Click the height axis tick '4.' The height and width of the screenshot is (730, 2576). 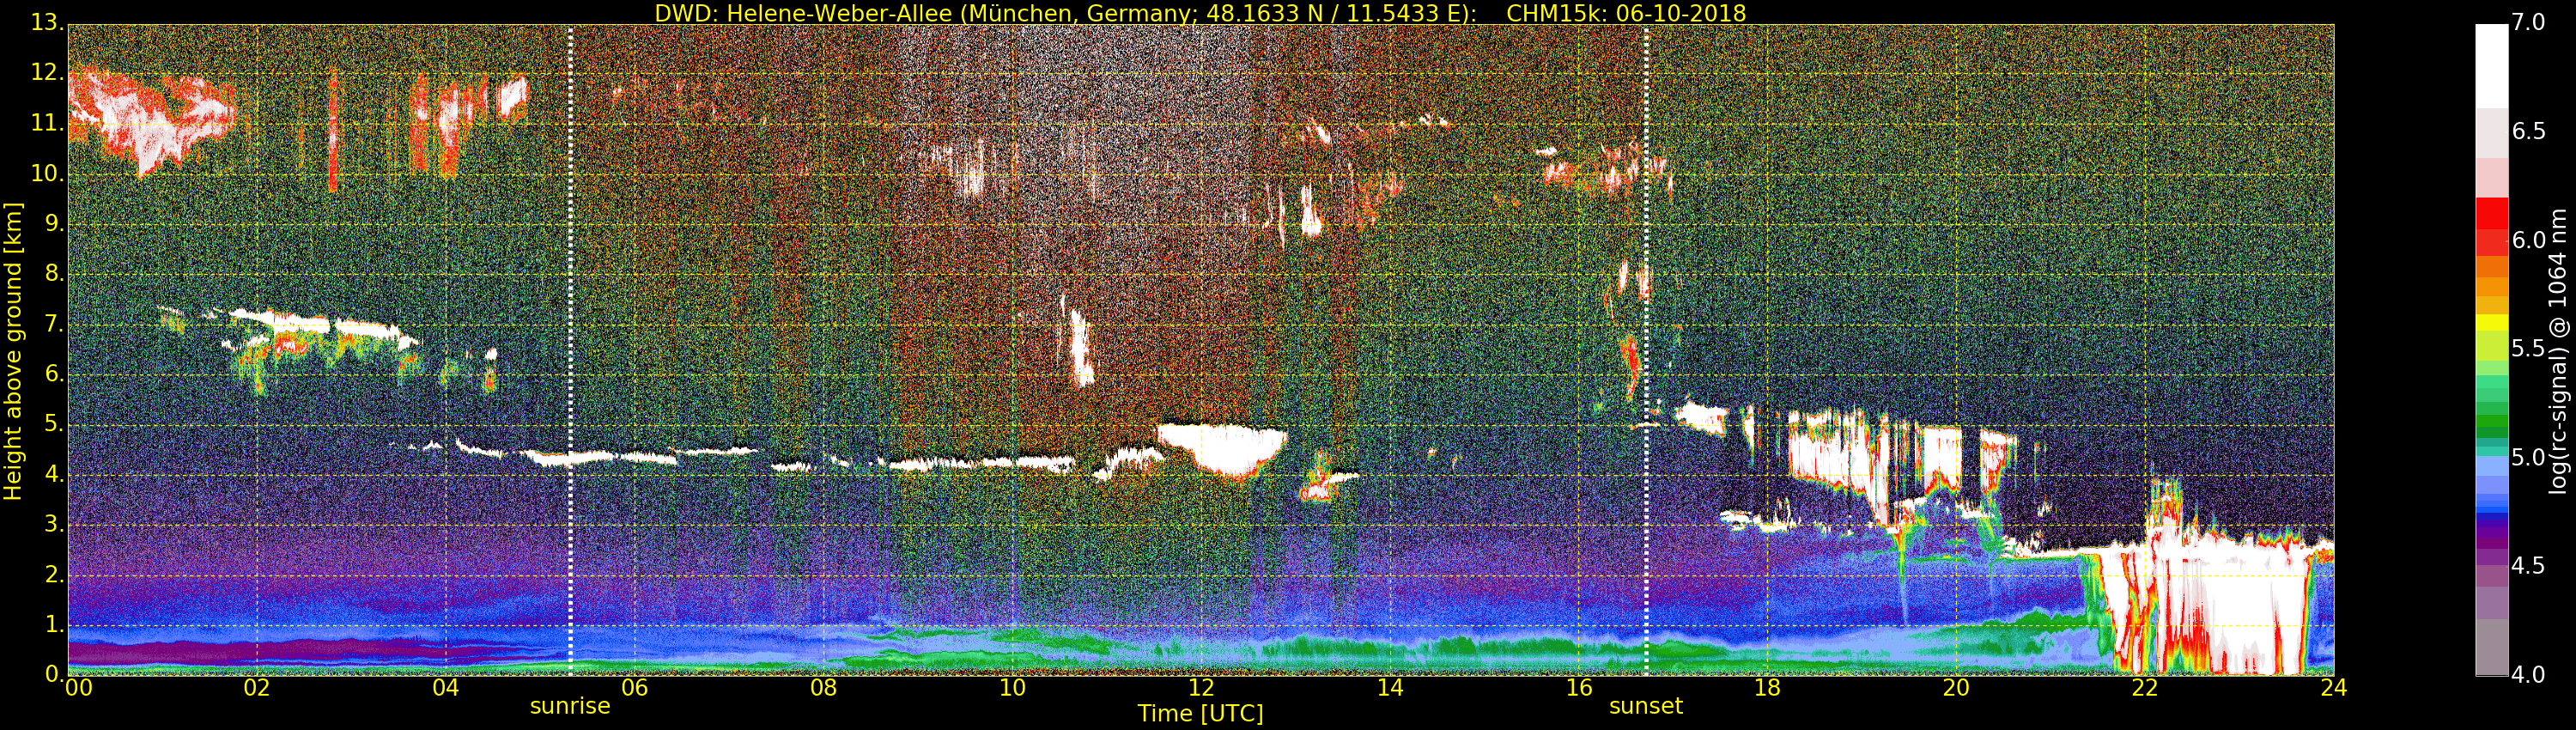[53, 474]
